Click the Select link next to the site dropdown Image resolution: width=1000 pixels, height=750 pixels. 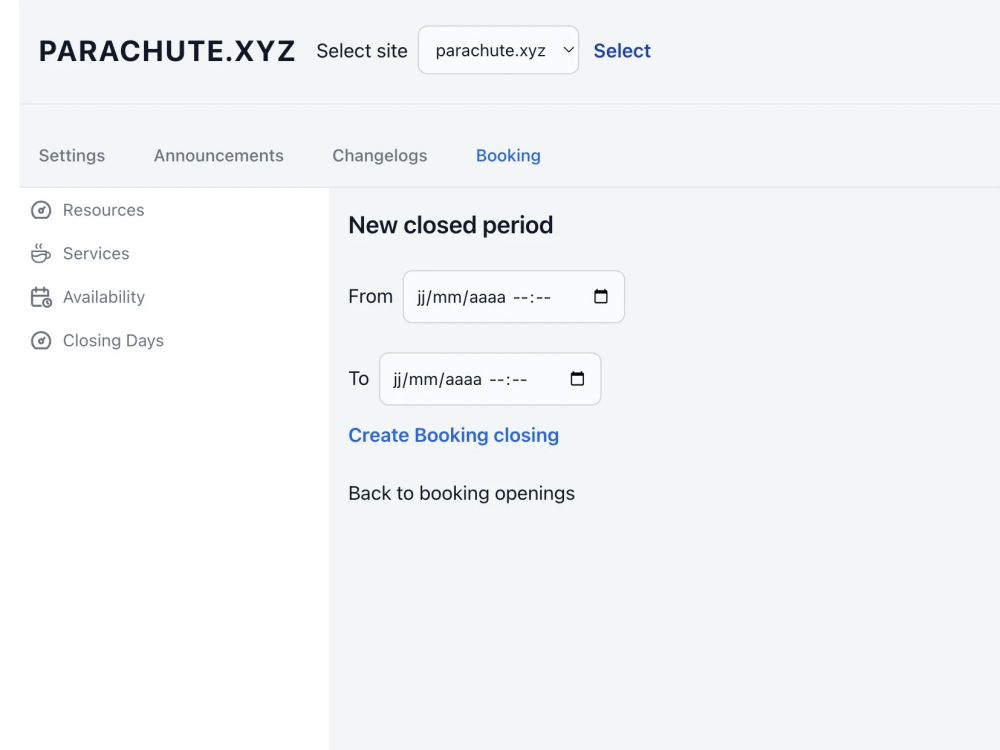coord(622,50)
